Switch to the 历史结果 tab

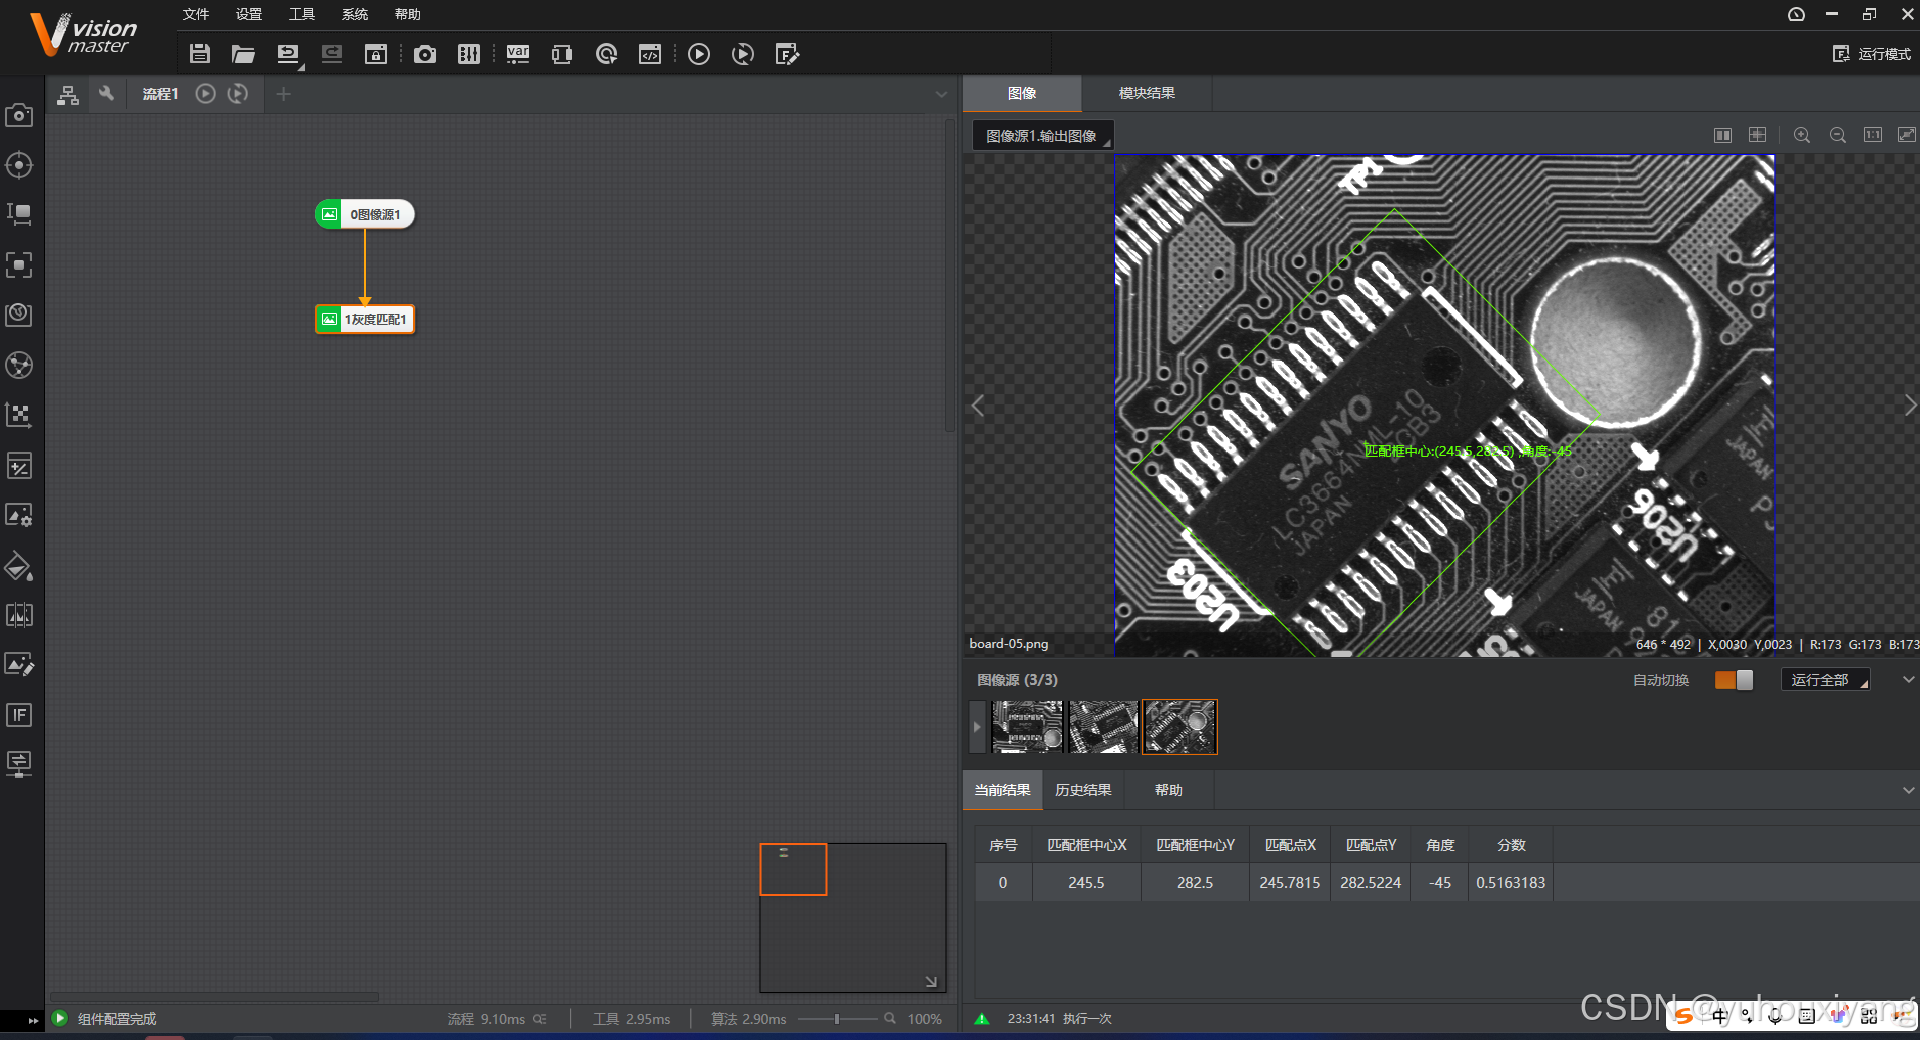coord(1083,790)
